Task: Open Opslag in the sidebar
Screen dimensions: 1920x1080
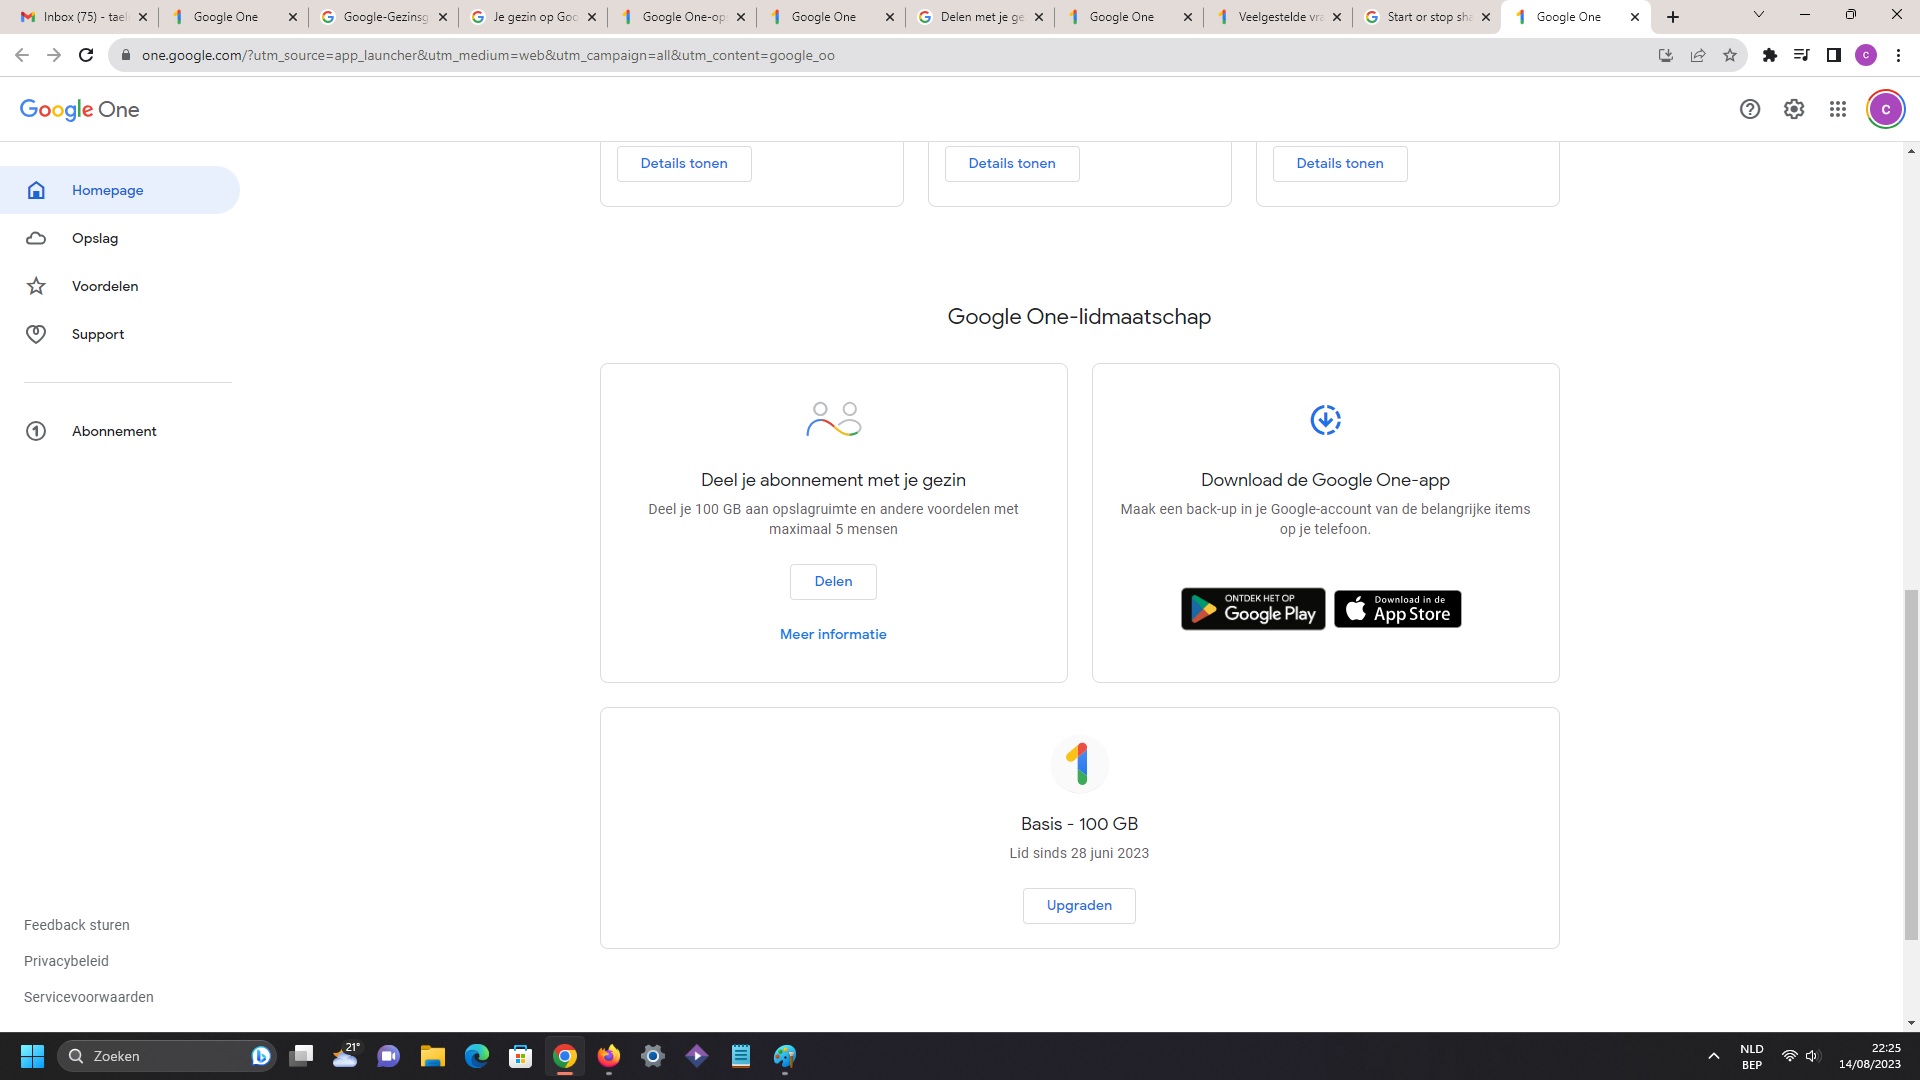Action: [120, 238]
